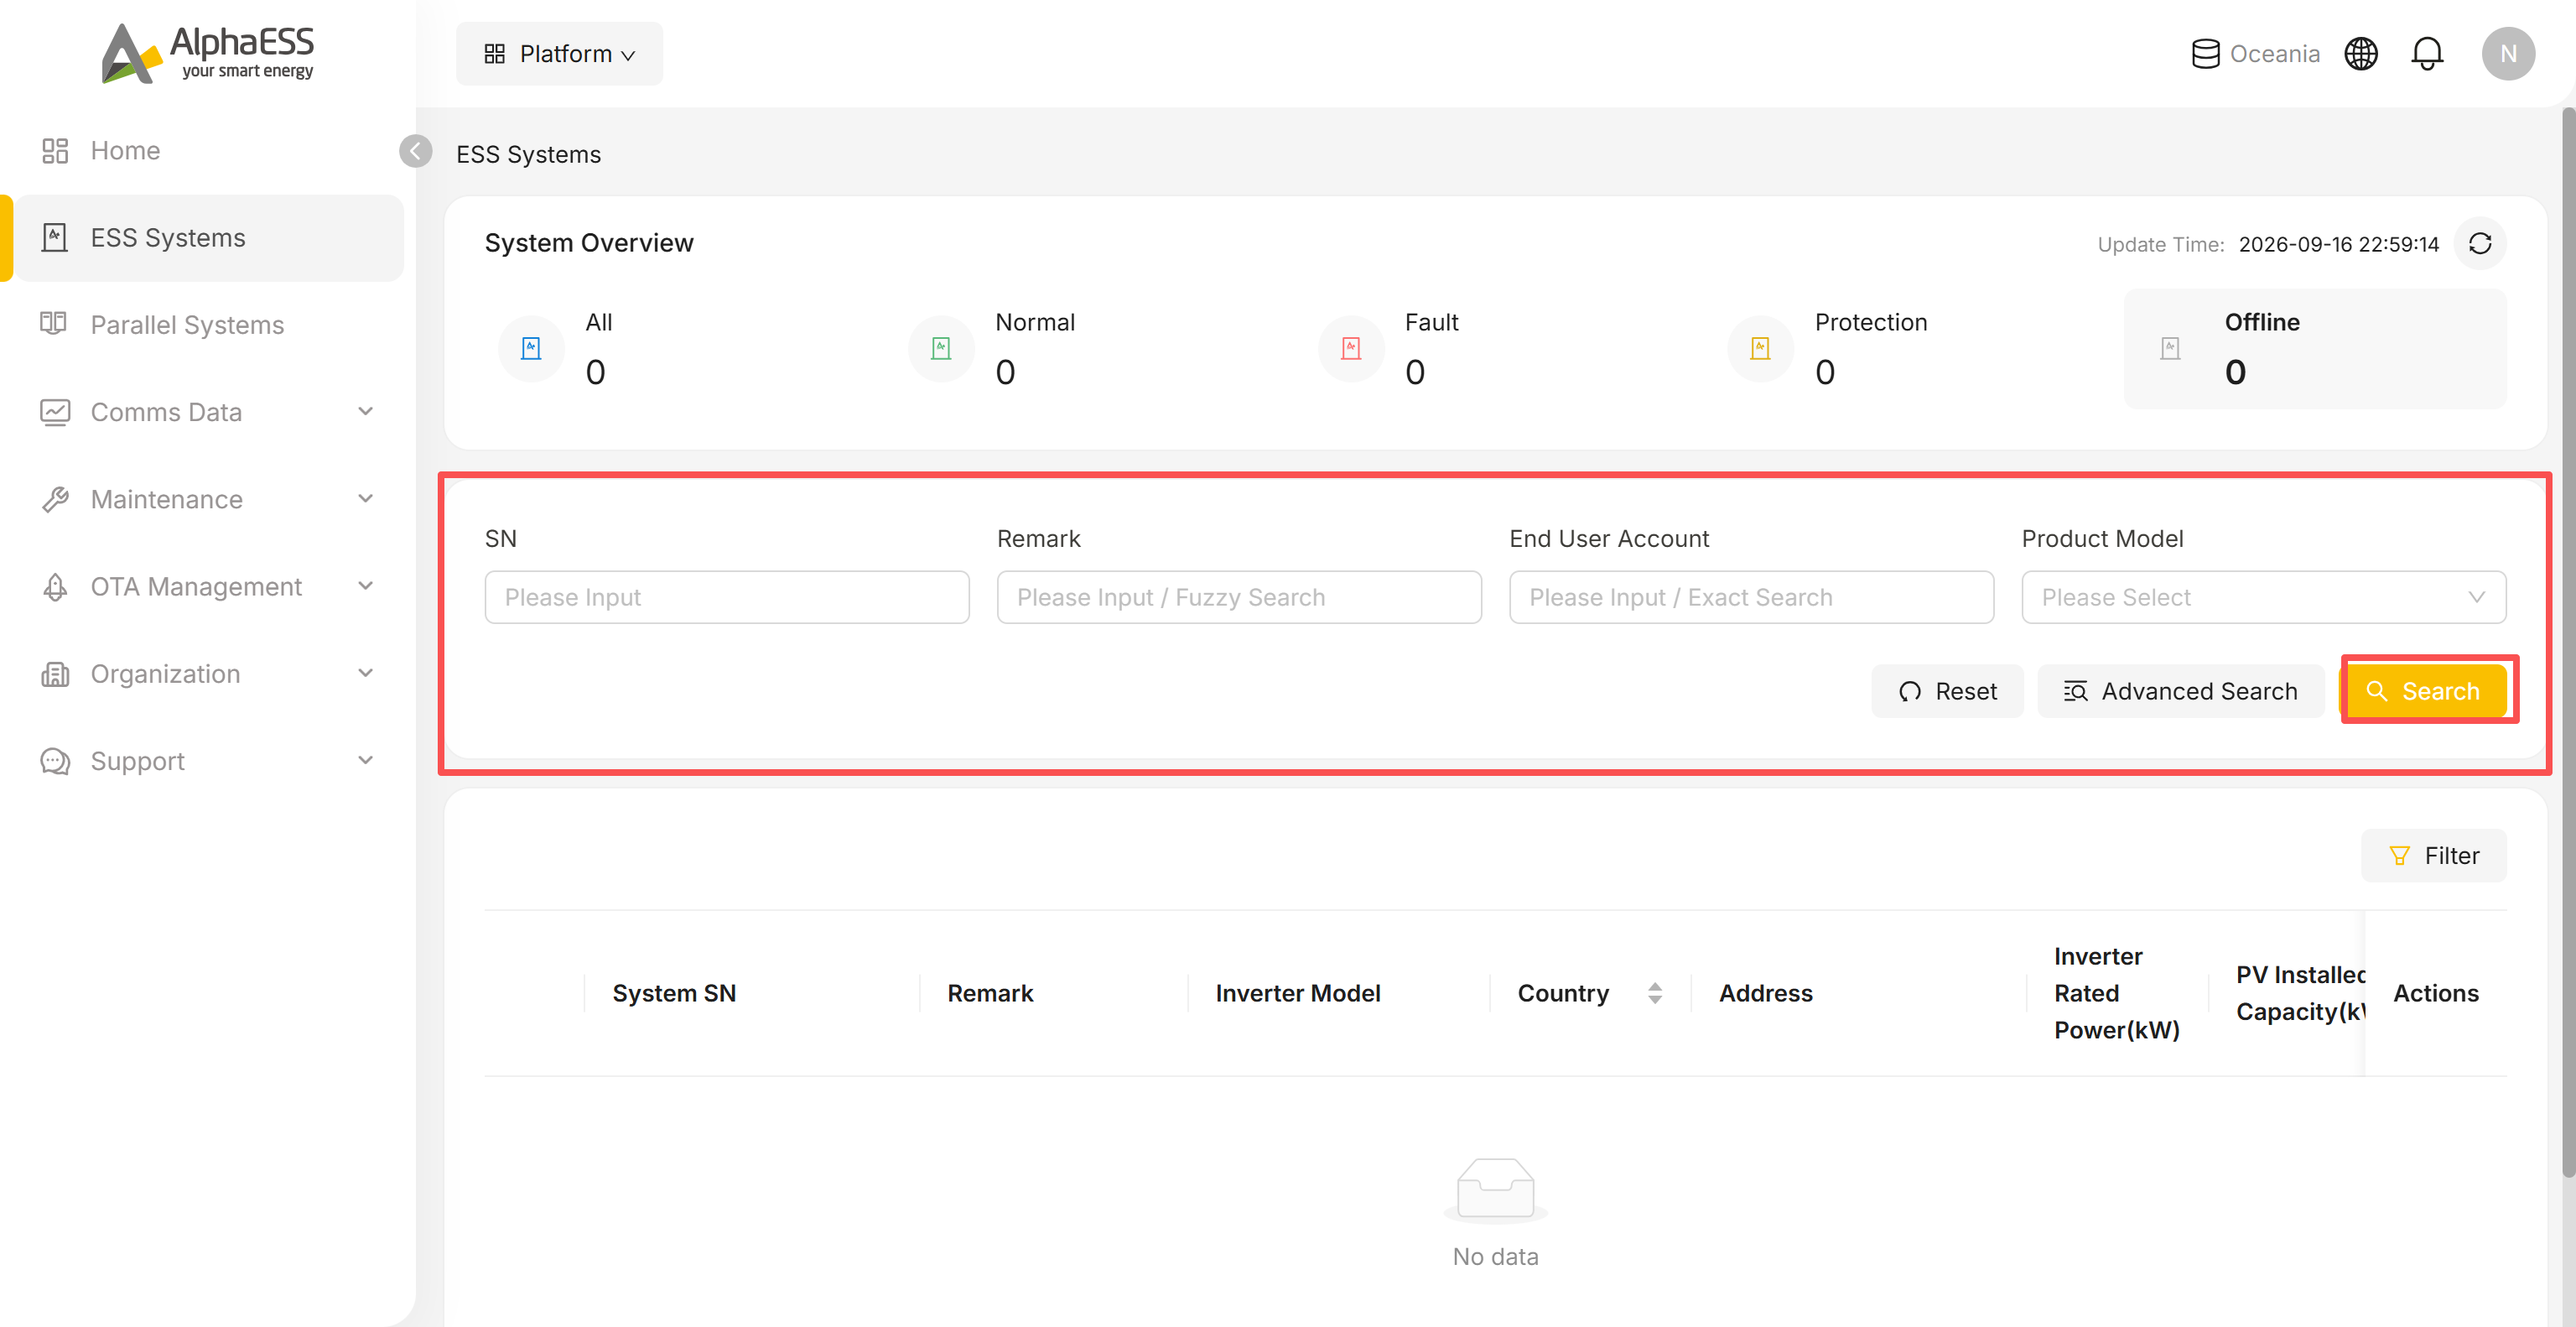
Task: Expand the Support menu
Action: click(208, 761)
